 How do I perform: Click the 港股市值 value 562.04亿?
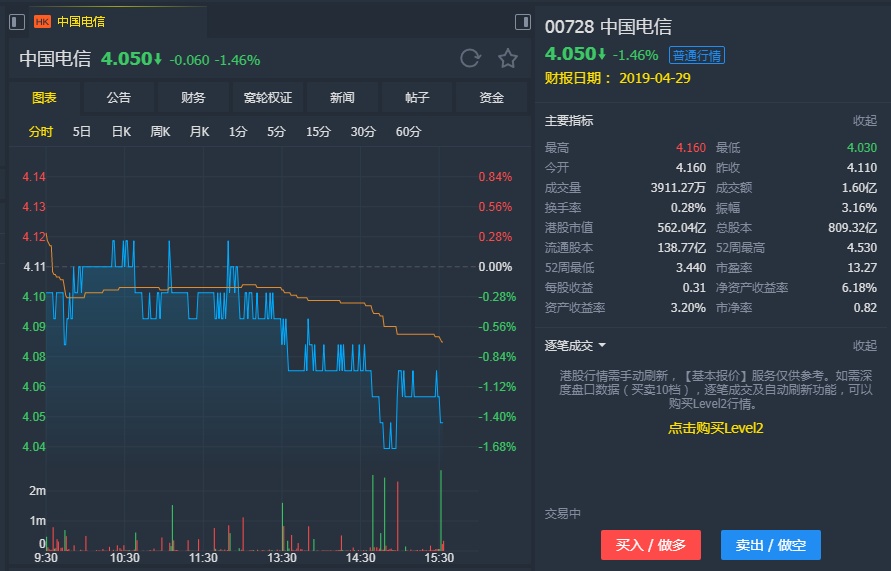coord(681,228)
